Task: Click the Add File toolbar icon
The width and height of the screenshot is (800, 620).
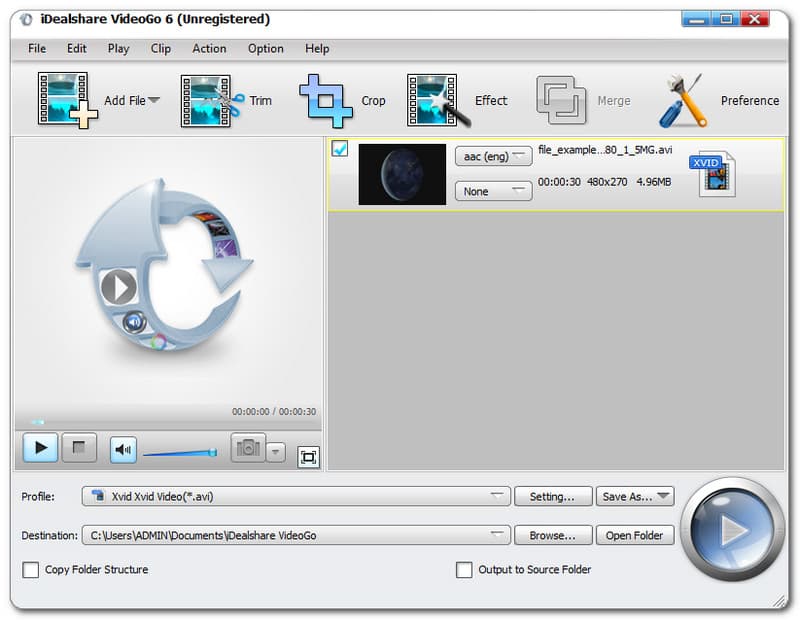Action: tap(68, 100)
